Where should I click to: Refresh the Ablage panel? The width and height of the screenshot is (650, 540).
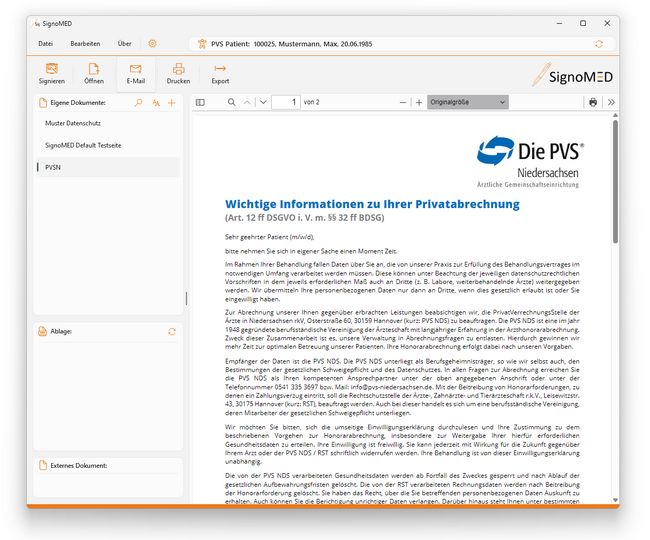coord(172,332)
